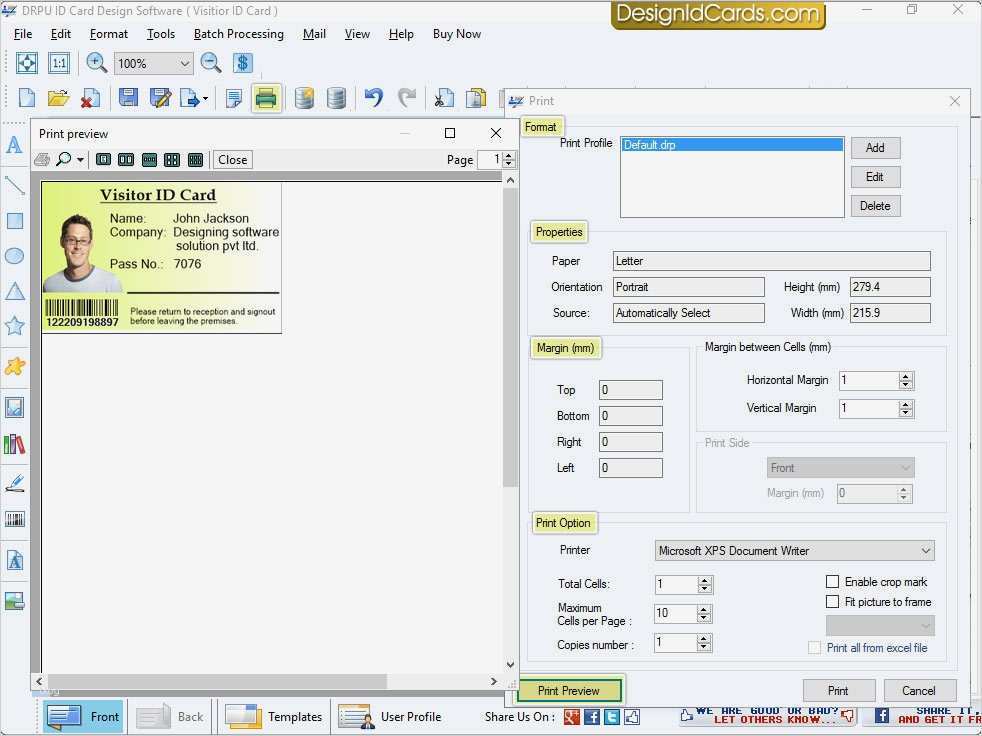Select the ellipse shape tool
Screen dimensions: 982x736
(x=14, y=256)
